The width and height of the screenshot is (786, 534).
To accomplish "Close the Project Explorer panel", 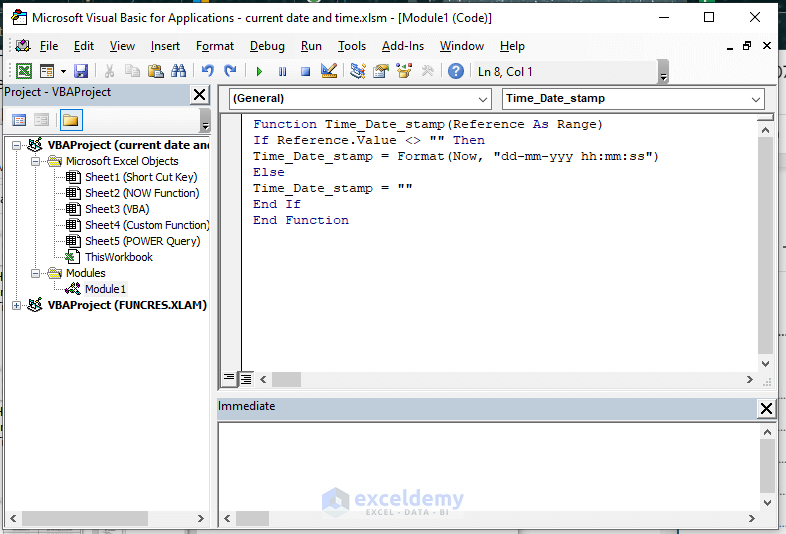I will 199,94.
